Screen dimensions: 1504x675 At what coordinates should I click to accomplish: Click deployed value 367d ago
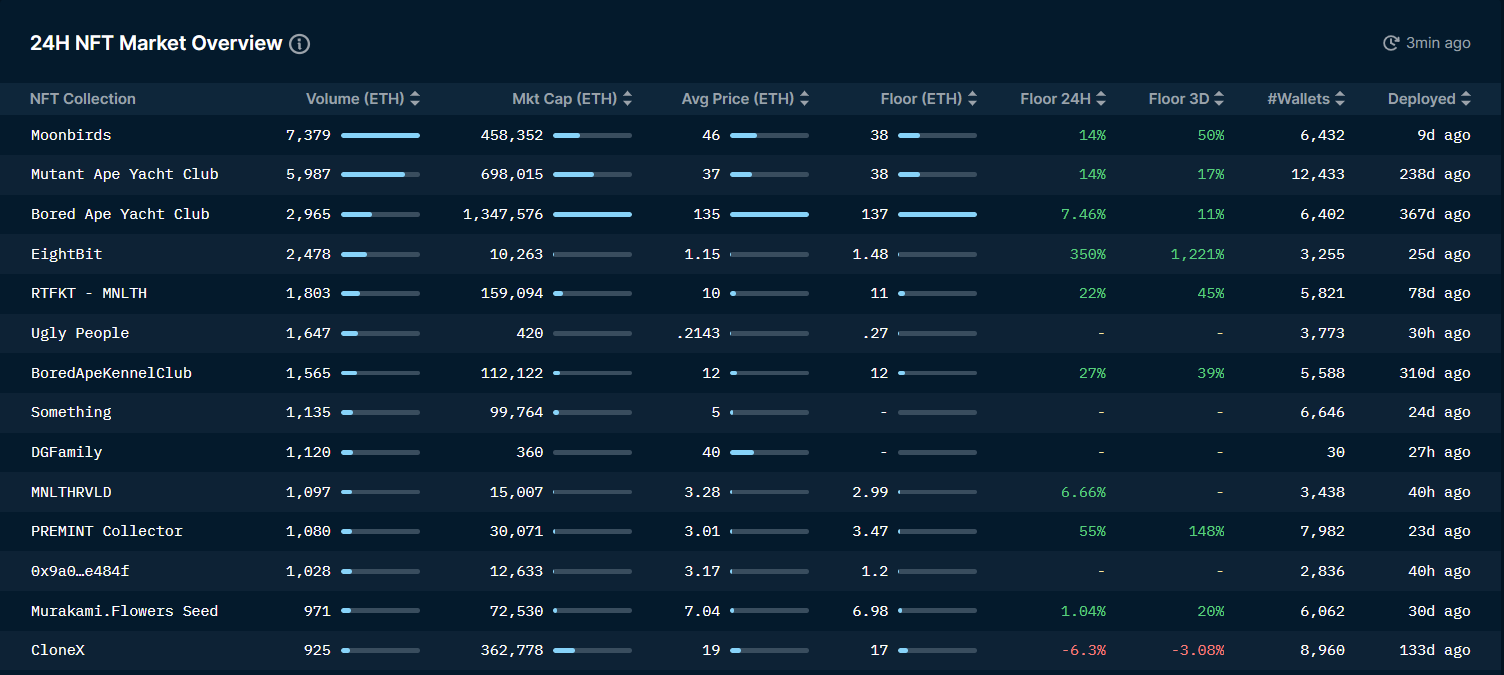1435,214
